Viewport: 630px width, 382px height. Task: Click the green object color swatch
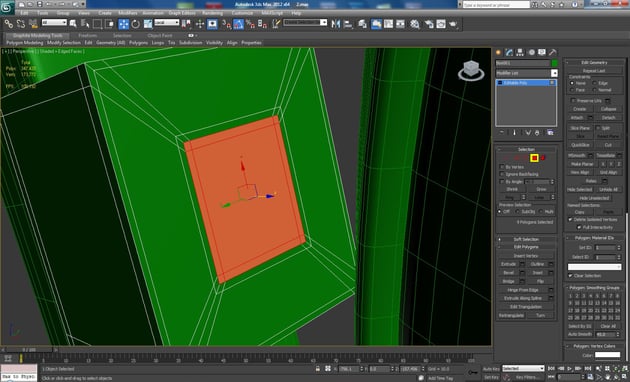coord(554,63)
